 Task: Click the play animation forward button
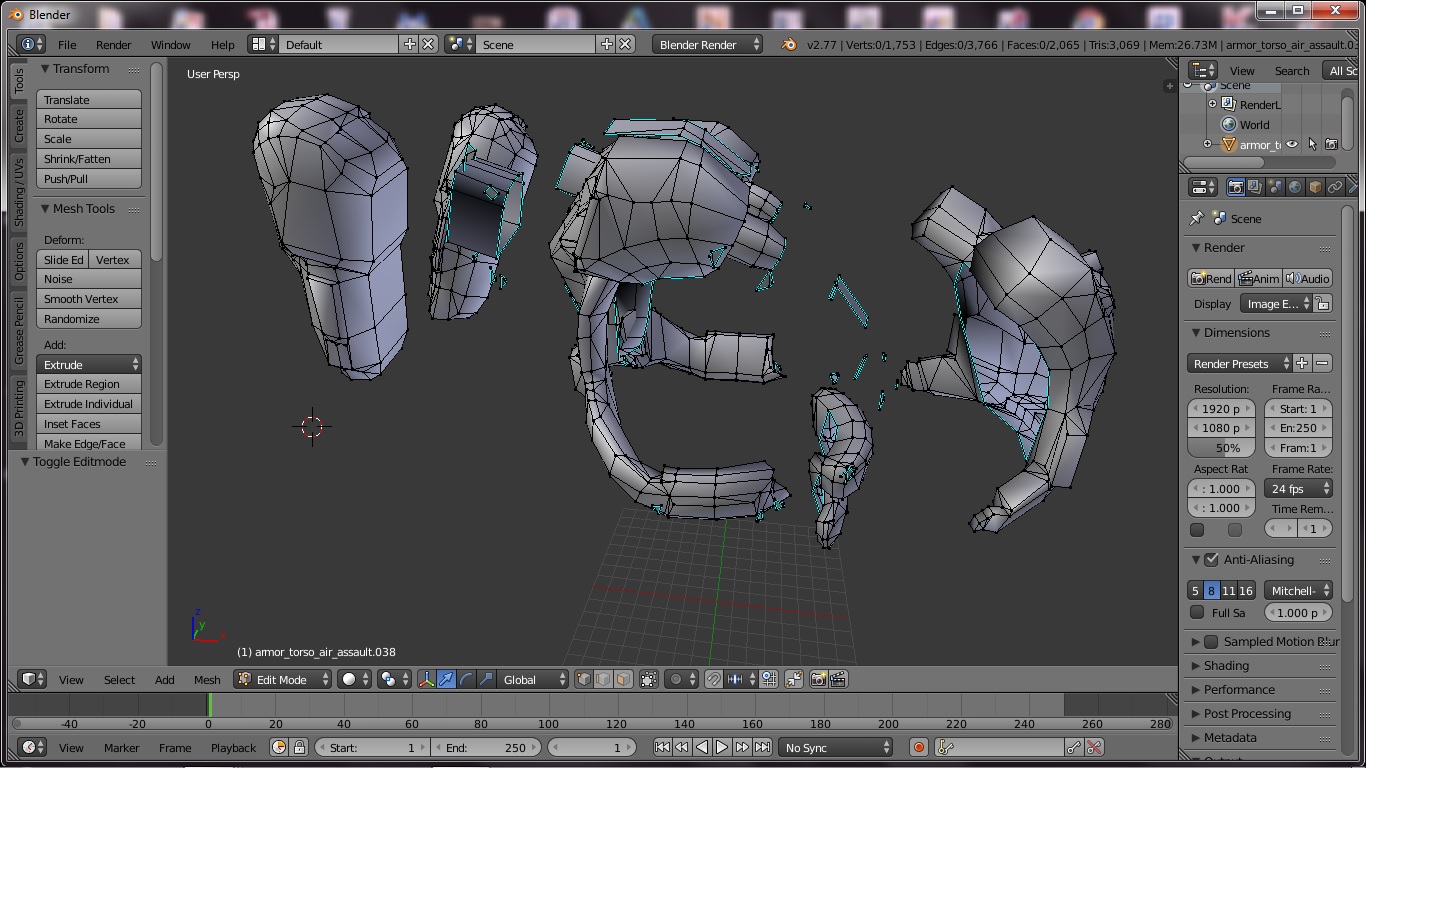click(x=722, y=748)
